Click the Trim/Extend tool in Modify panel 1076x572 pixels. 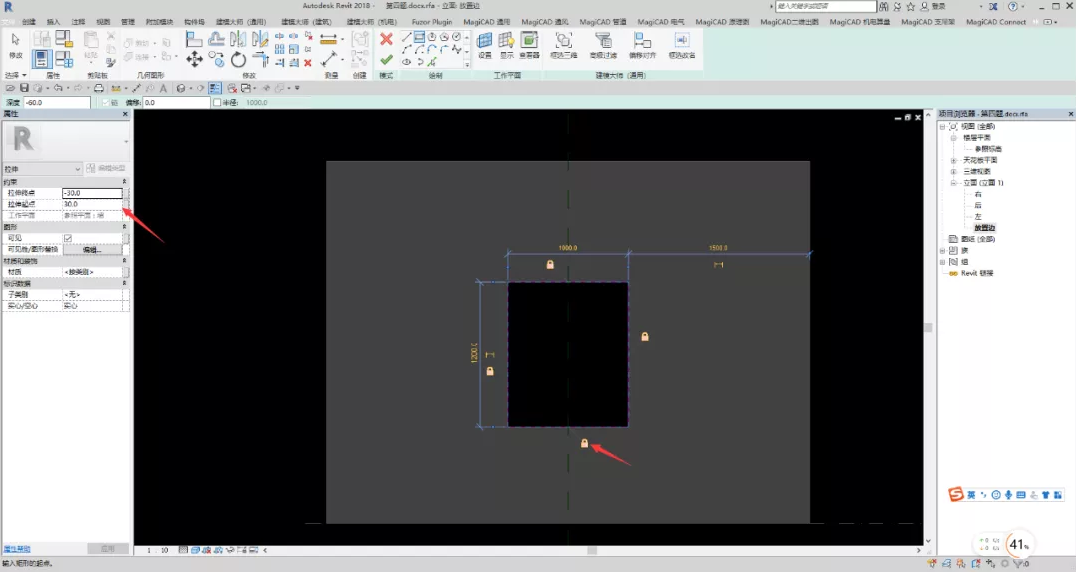pyautogui.click(x=261, y=60)
